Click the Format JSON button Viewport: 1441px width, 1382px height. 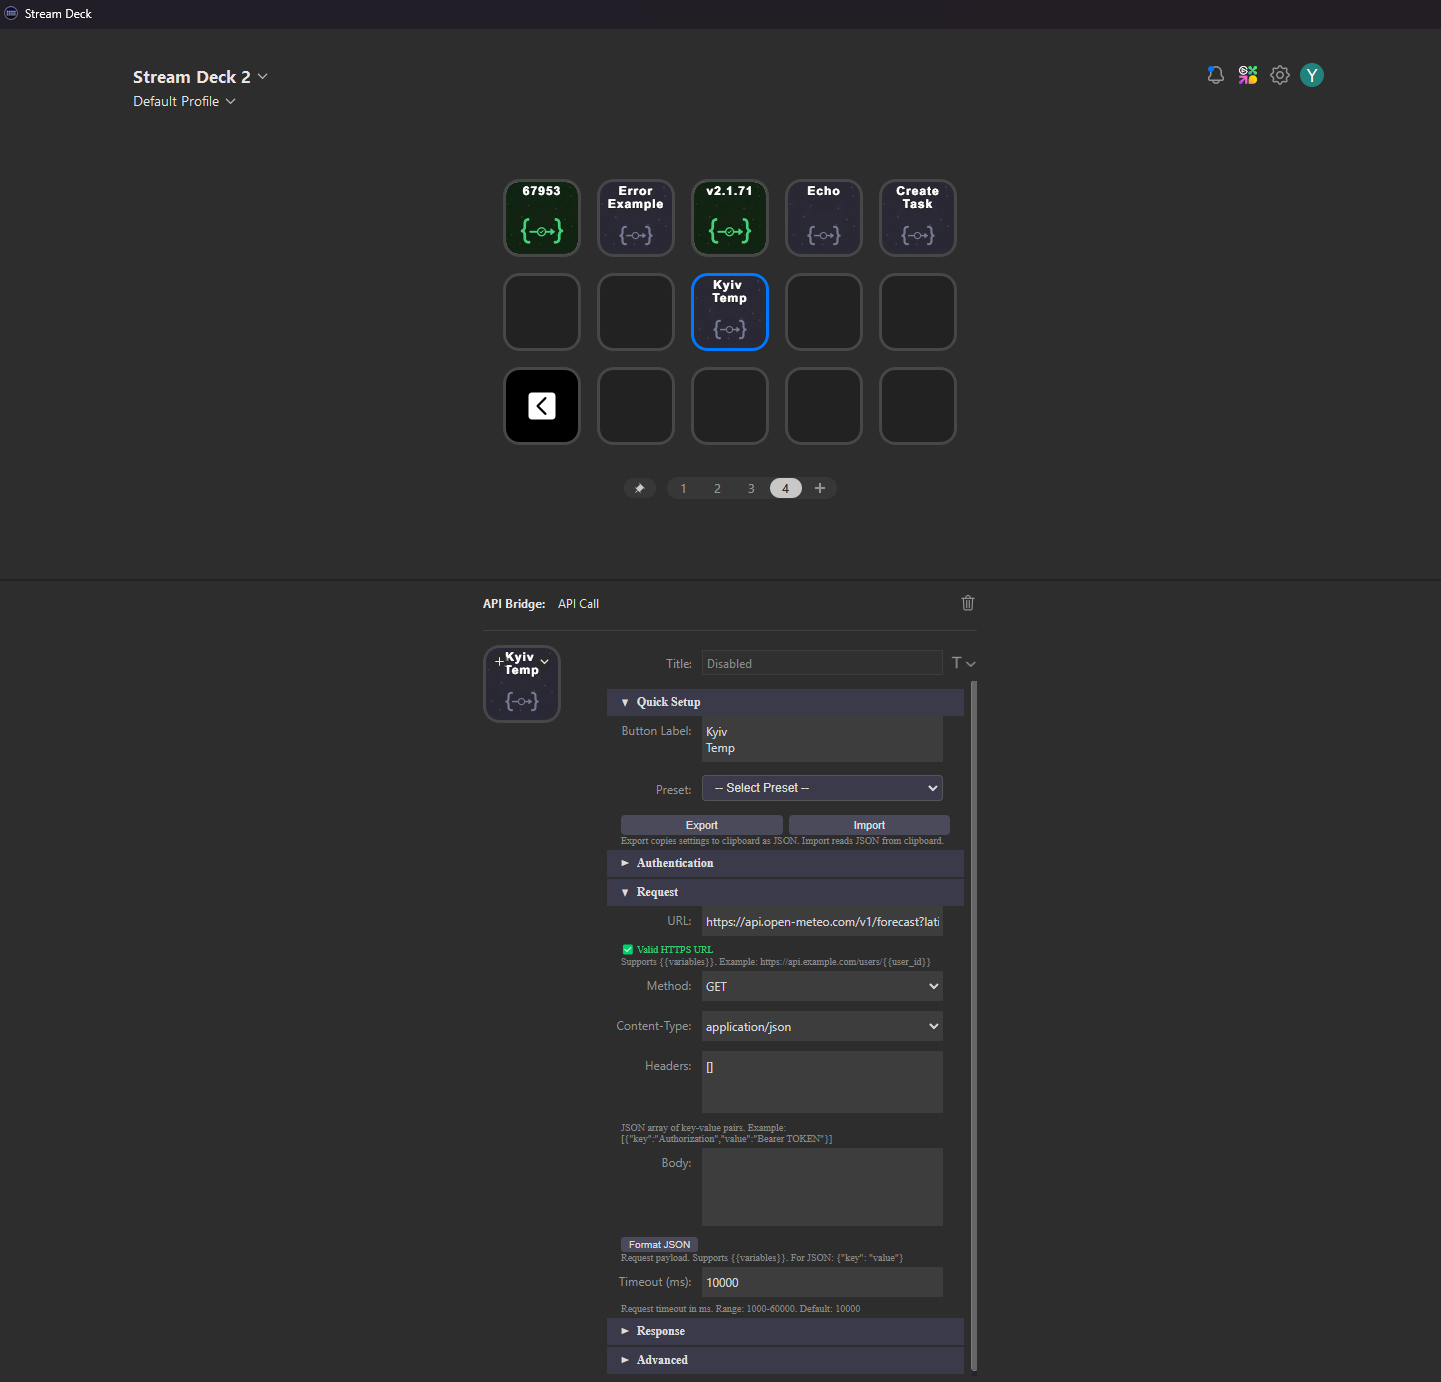[x=659, y=1245]
